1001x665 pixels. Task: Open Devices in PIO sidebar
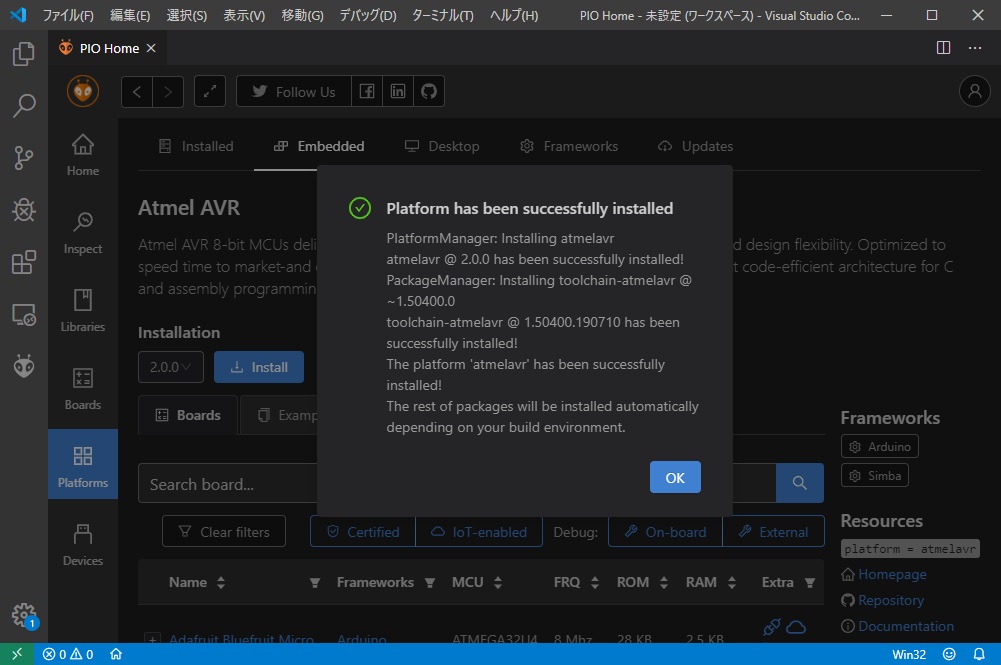click(83, 545)
